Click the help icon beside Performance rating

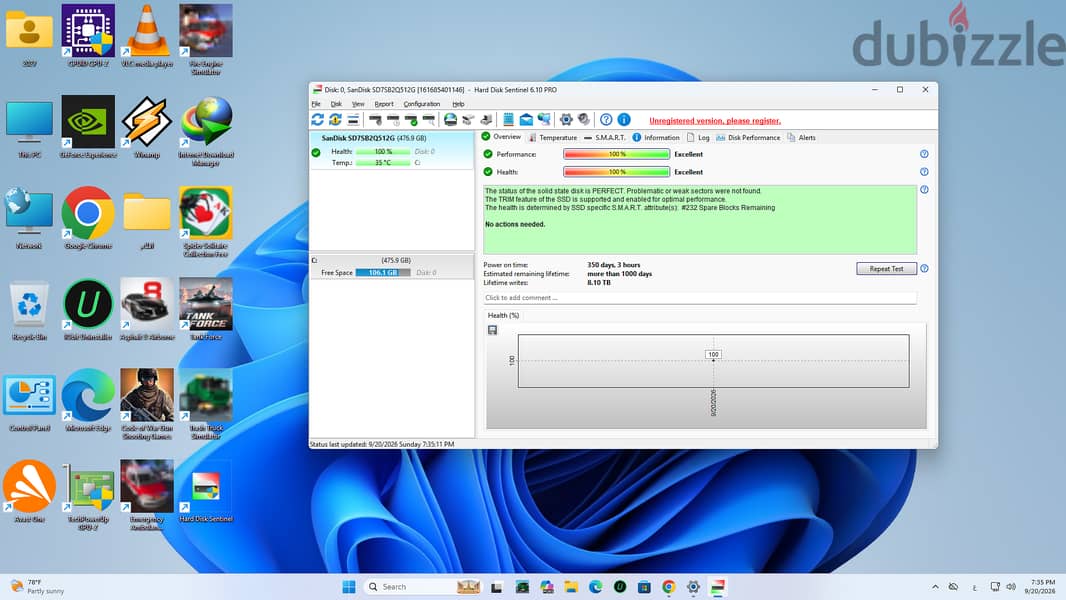[924, 154]
